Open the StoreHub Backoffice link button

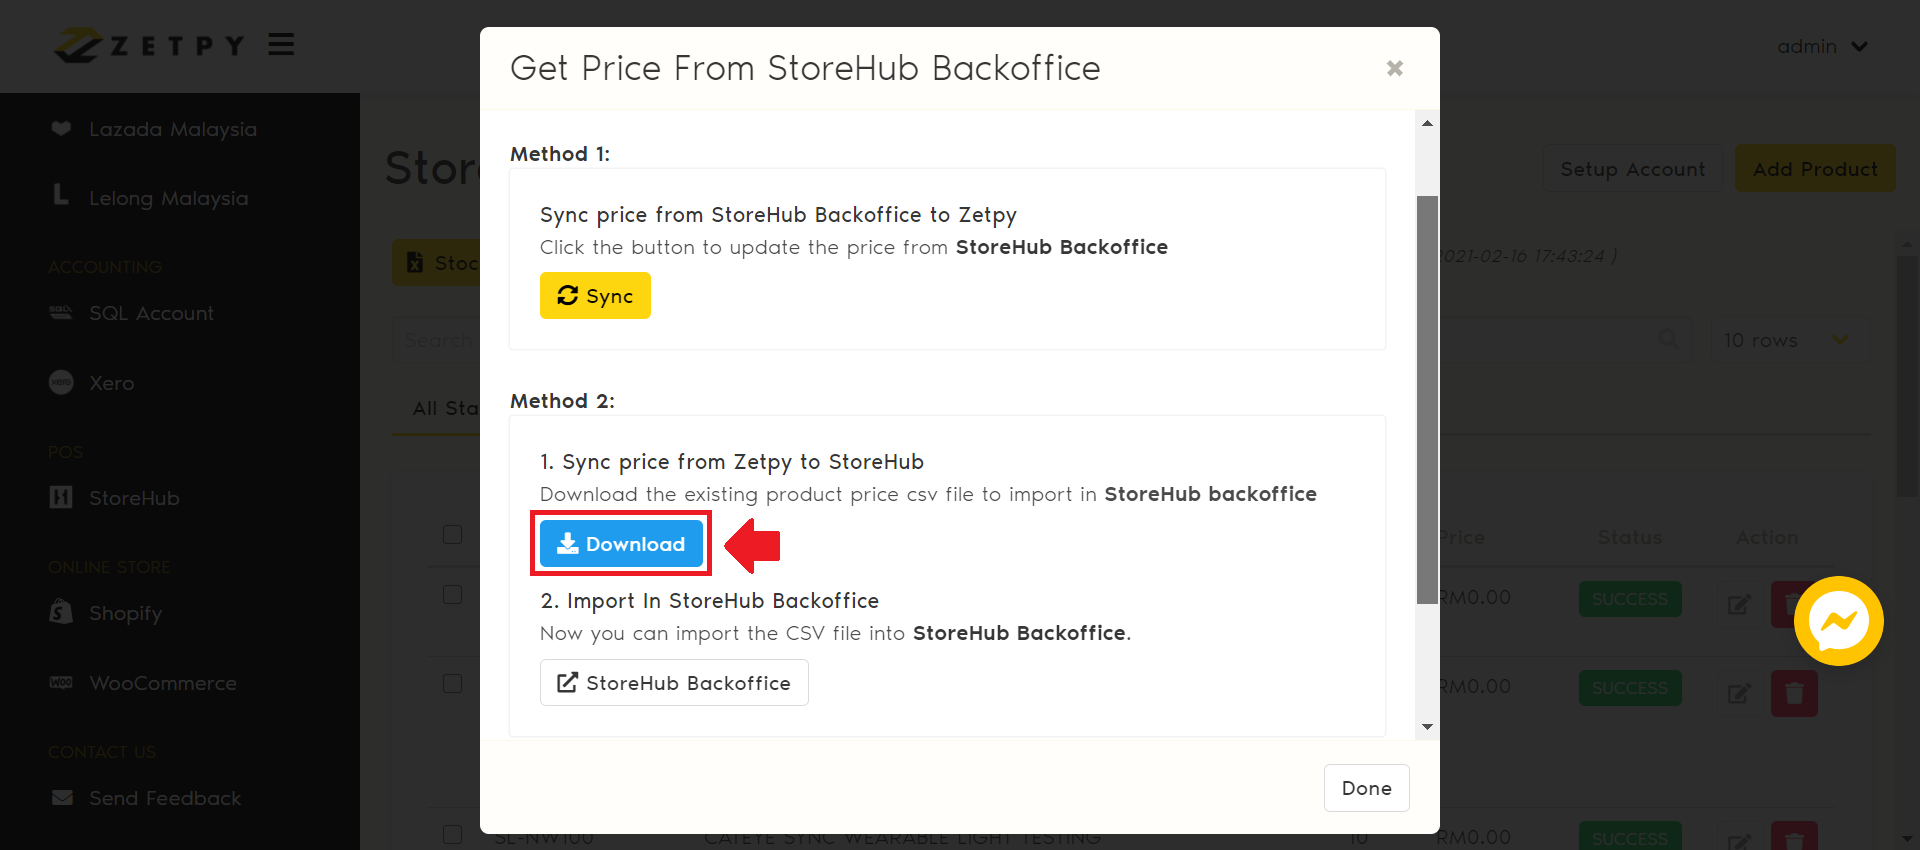pos(674,683)
